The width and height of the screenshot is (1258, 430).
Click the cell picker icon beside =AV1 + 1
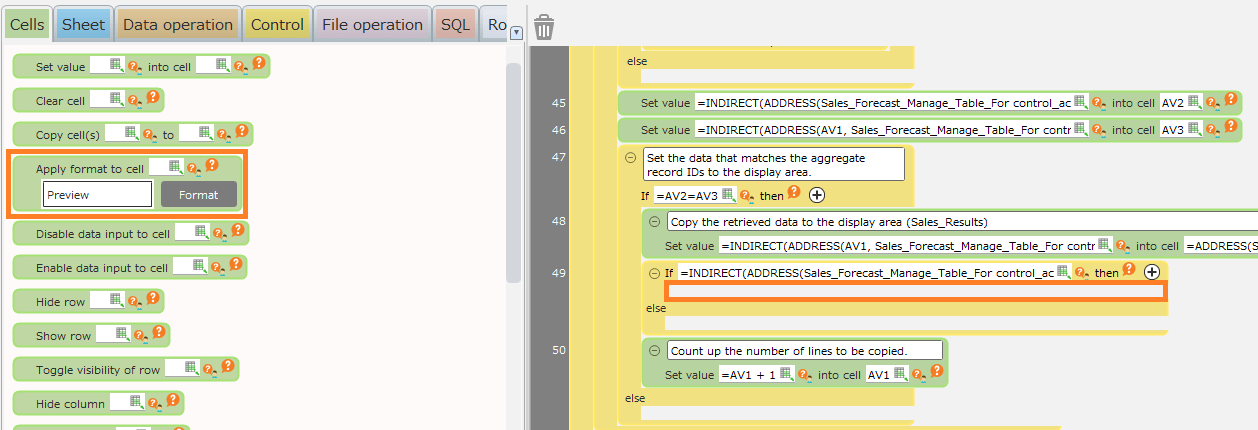(x=786, y=374)
